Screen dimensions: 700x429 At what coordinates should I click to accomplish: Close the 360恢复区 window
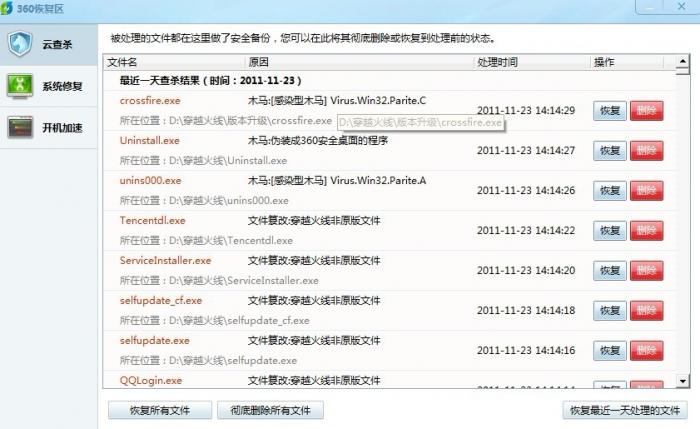[681, 7]
